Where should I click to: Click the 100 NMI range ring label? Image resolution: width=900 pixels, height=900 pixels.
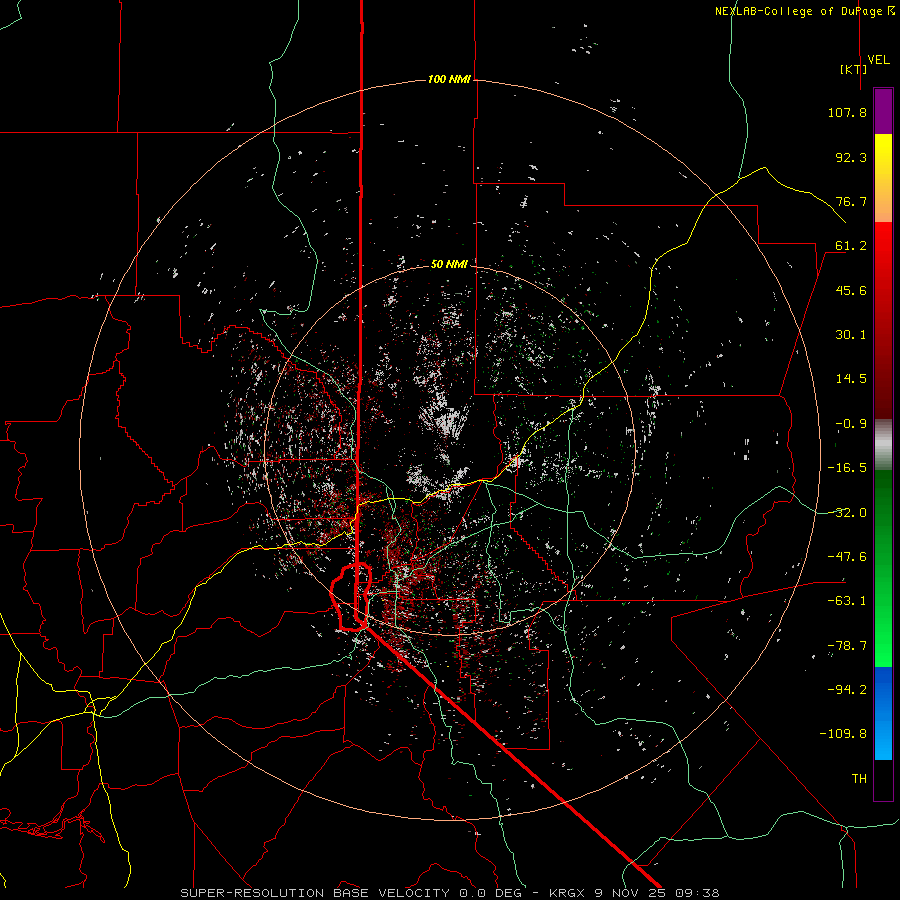point(449,79)
